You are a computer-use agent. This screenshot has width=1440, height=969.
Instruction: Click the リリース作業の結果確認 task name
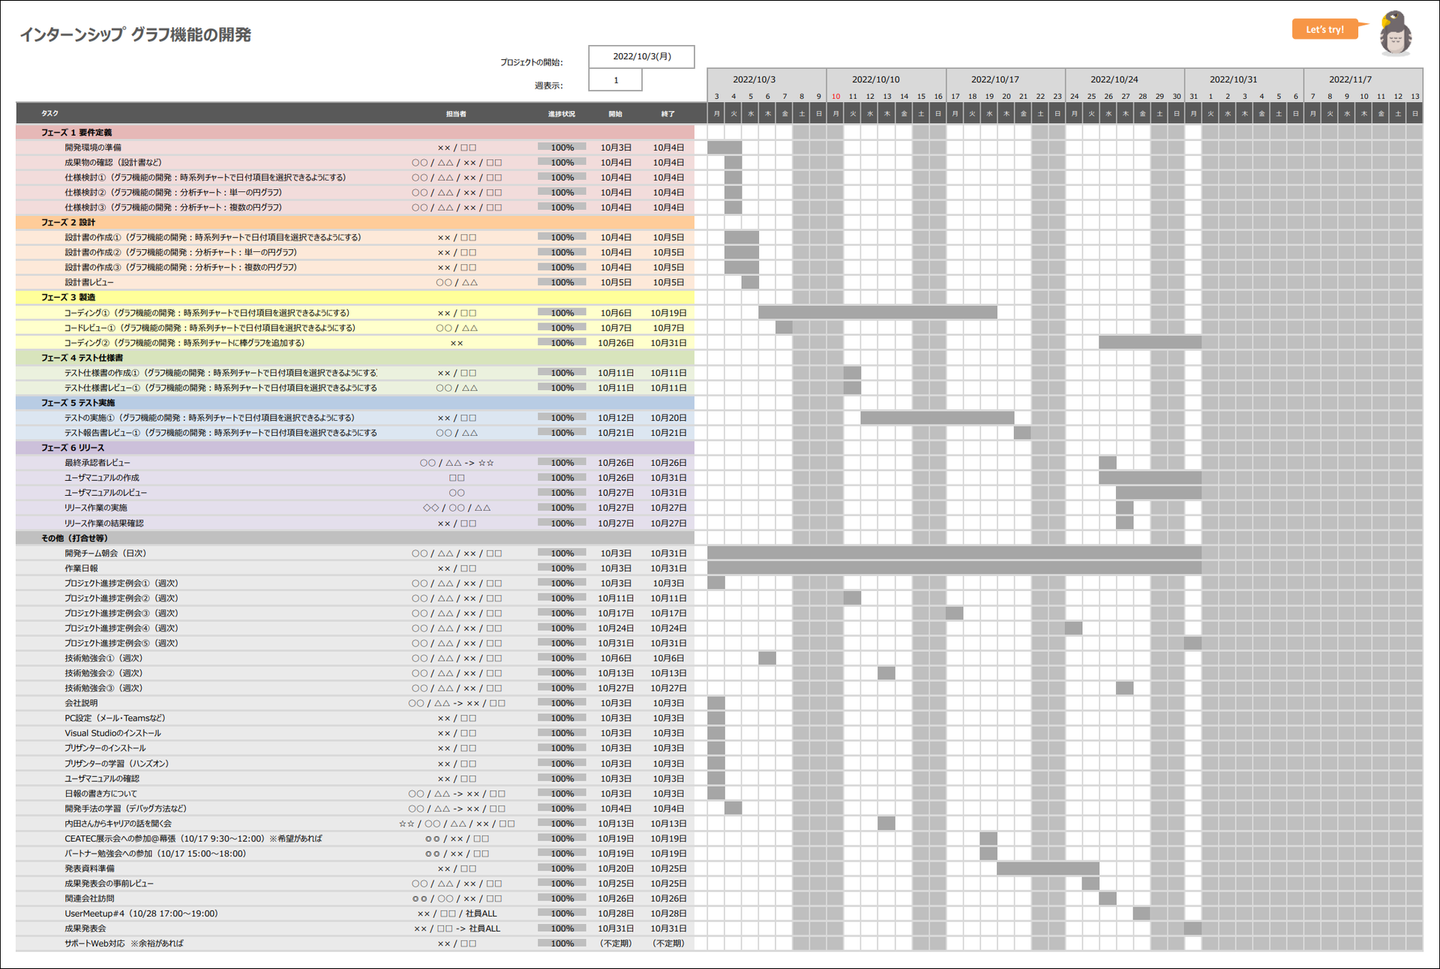click(x=104, y=523)
